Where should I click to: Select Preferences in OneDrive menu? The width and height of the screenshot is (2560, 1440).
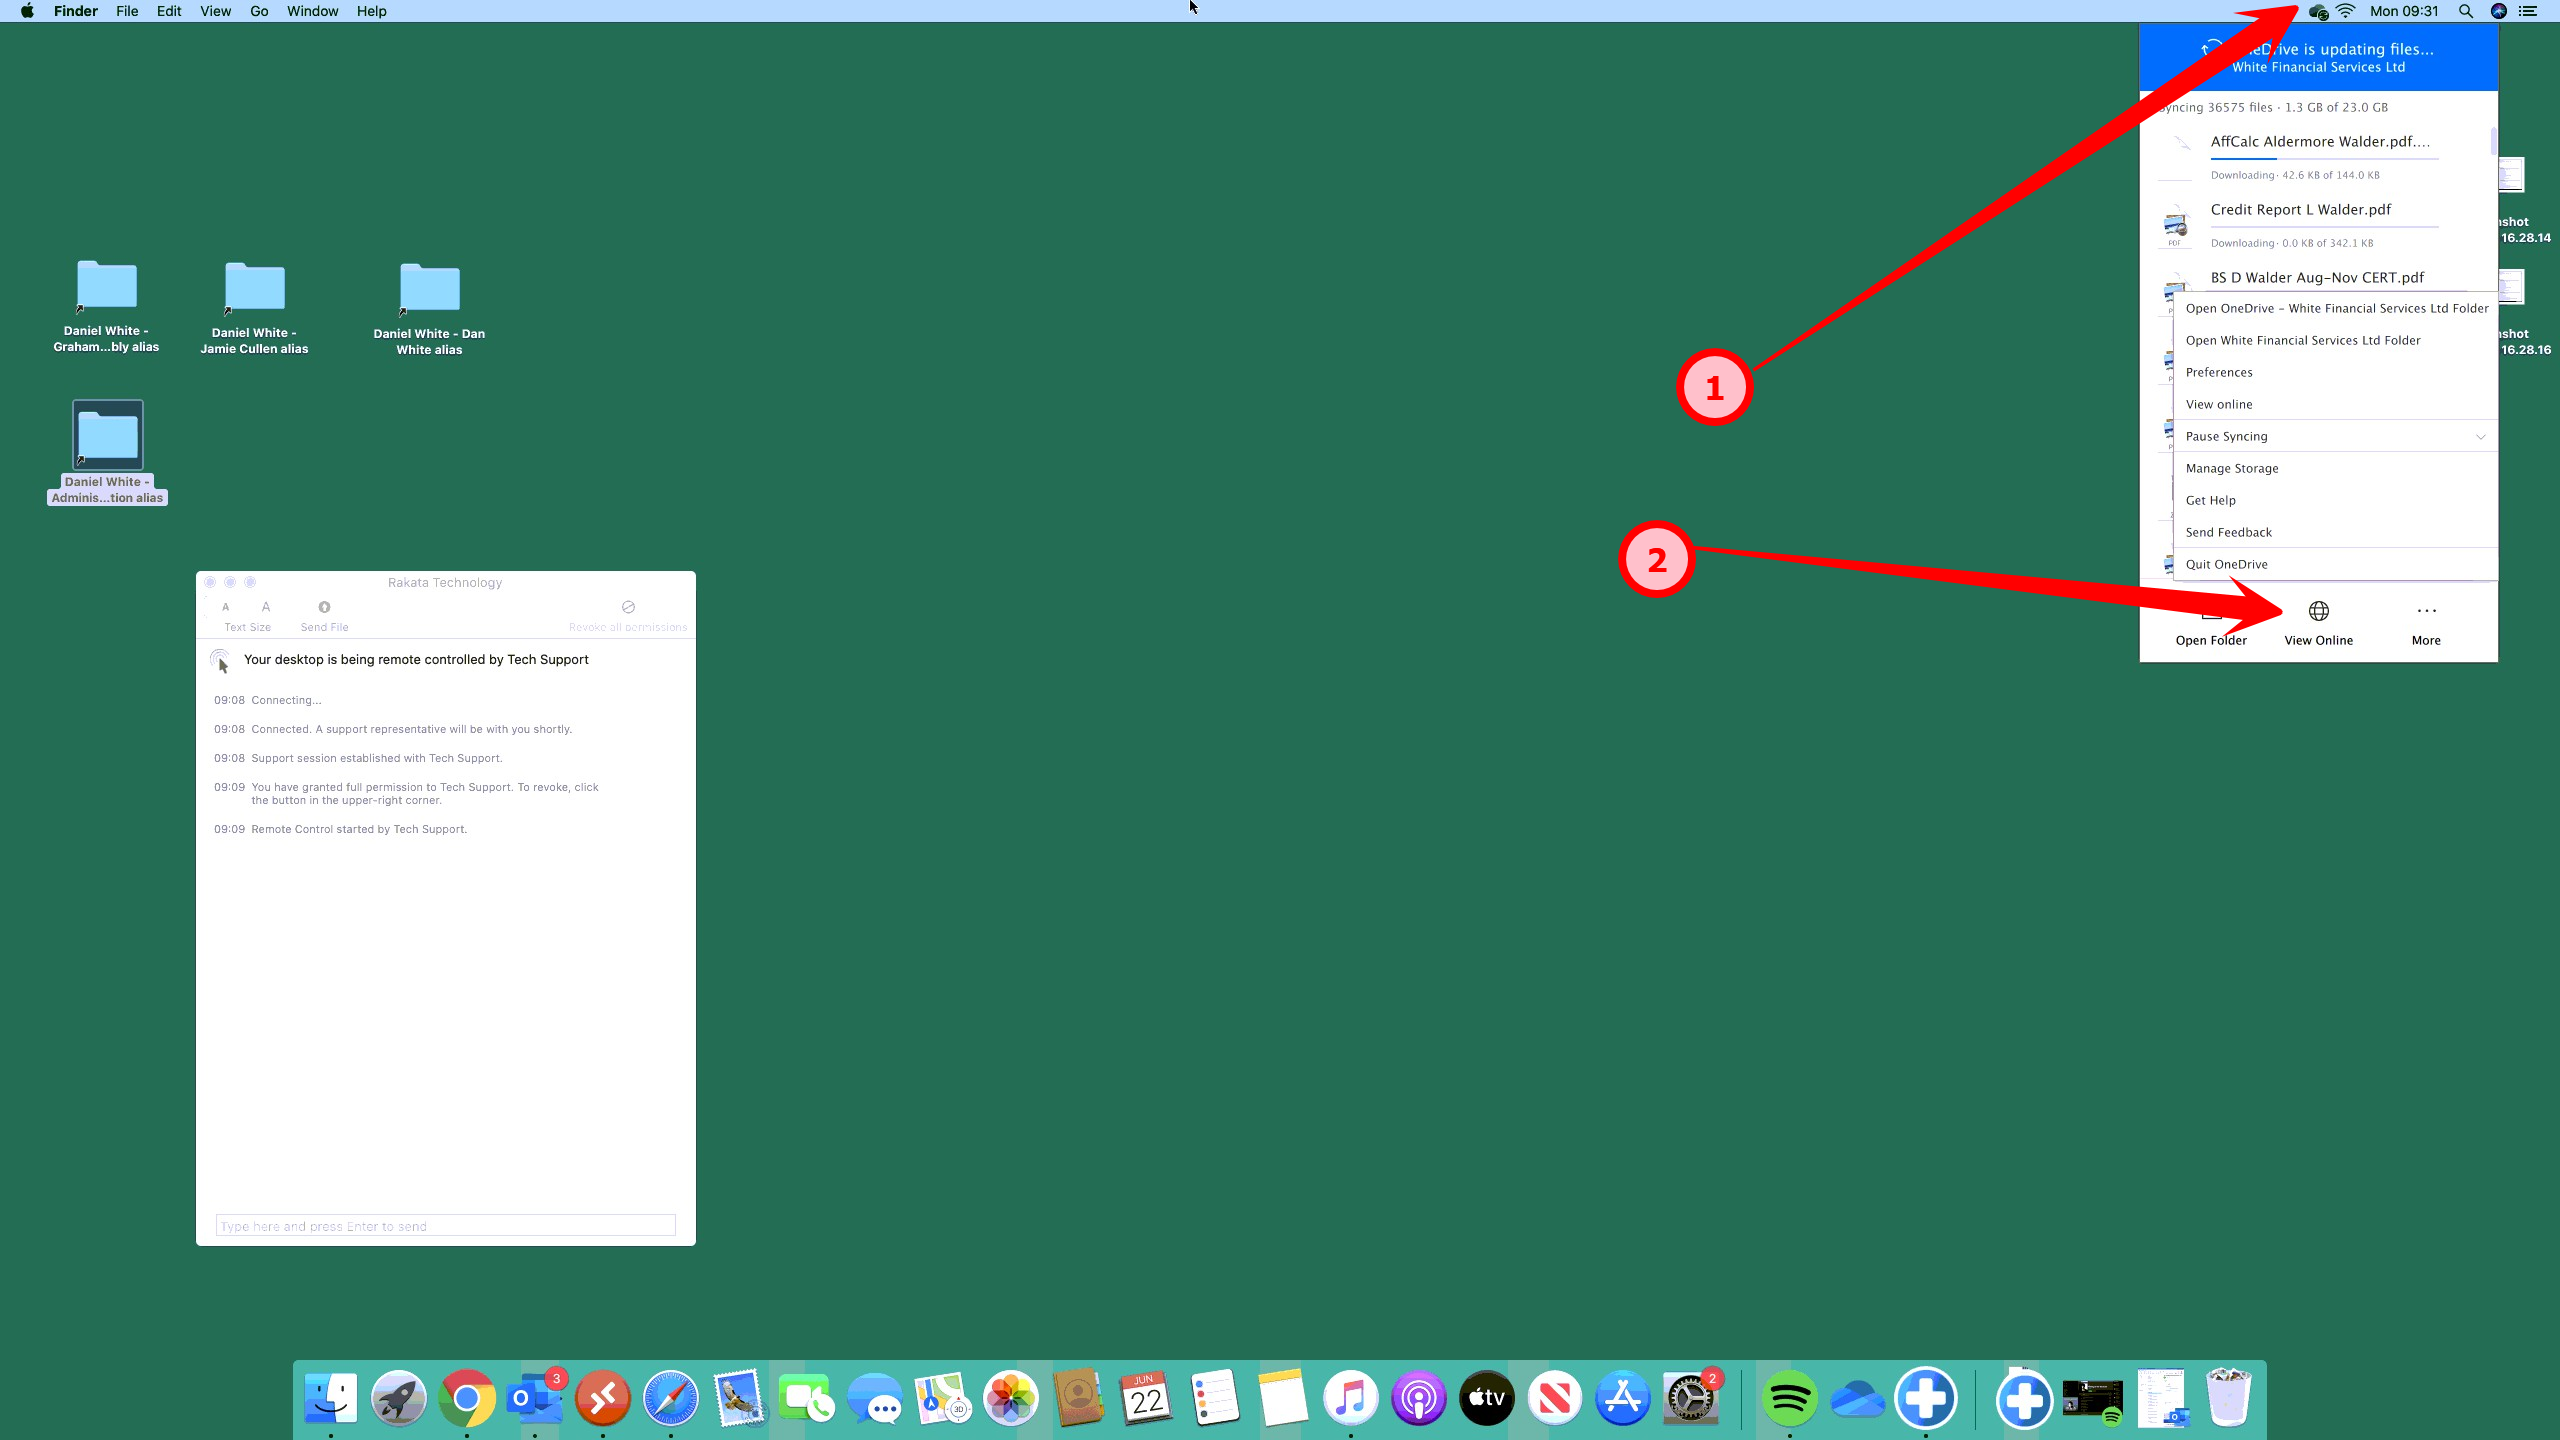click(2219, 372)
